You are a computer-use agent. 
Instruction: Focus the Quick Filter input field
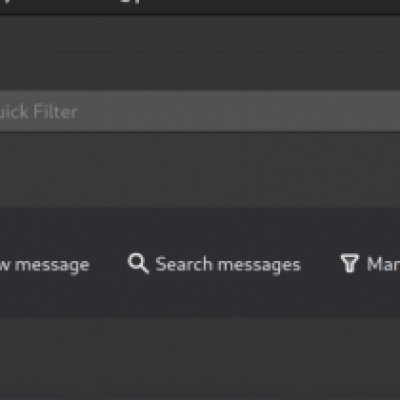click(200, 111)
